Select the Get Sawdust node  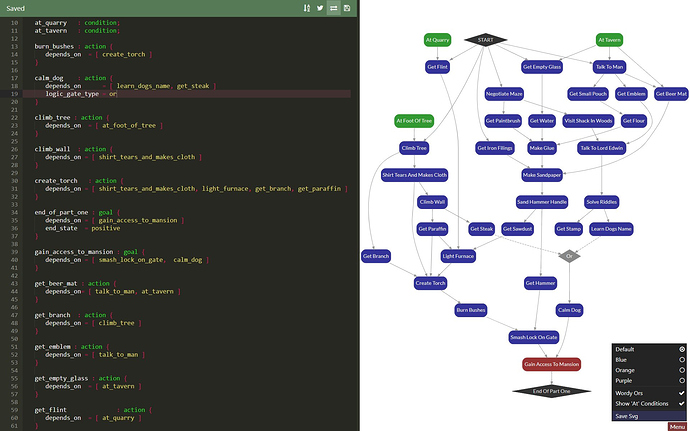518,229
